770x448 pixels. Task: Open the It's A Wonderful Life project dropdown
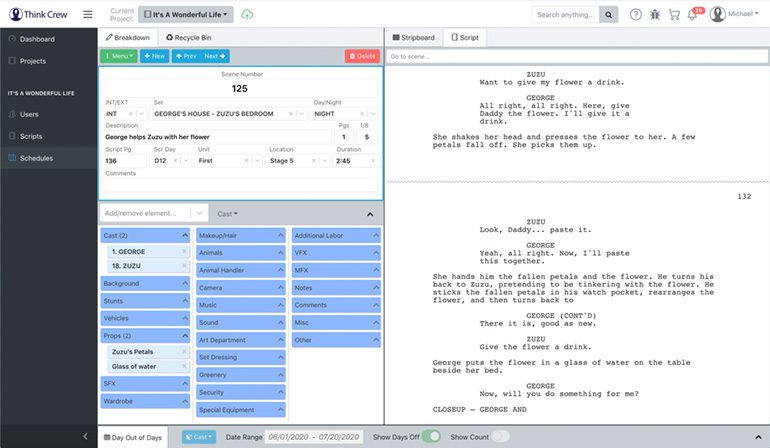click(186, 15)
